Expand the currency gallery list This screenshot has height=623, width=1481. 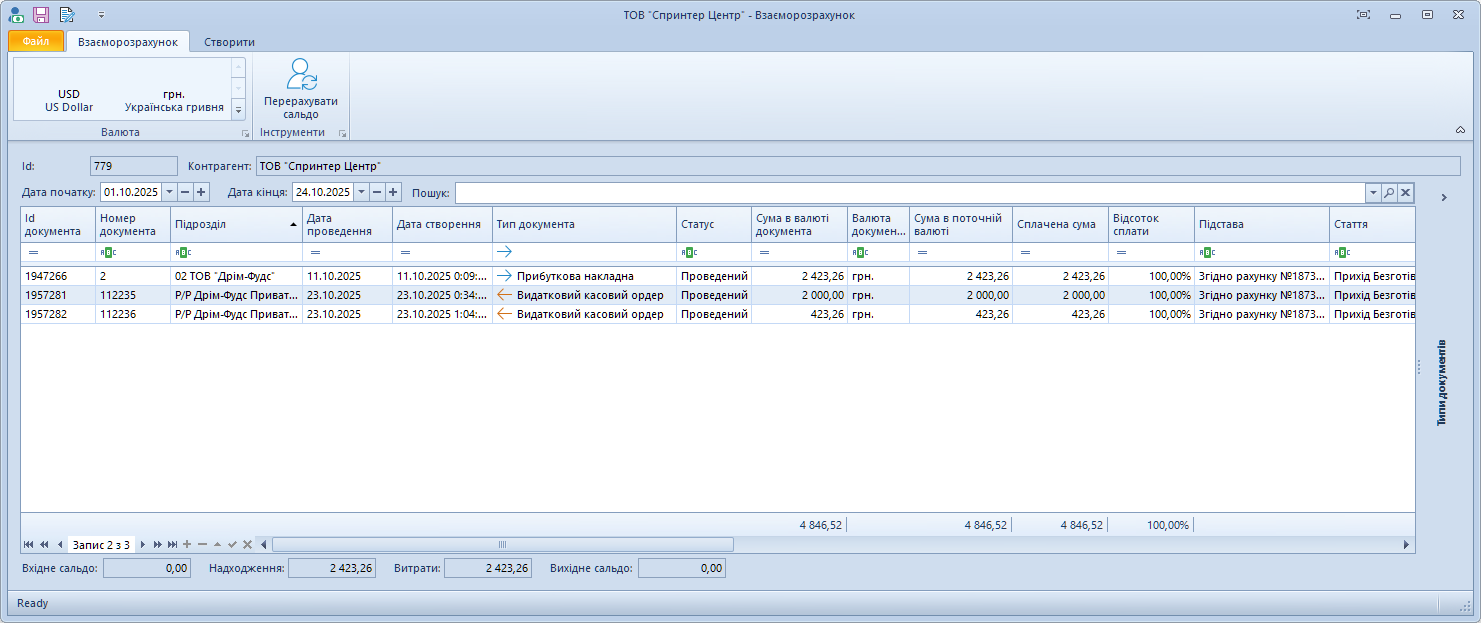(x=238, y=109)
